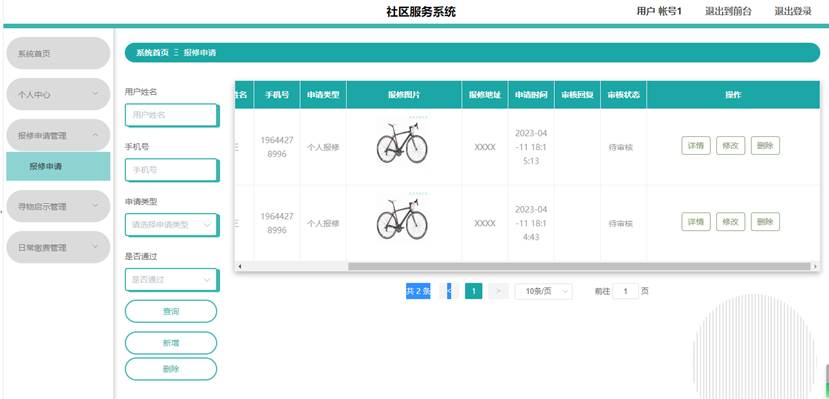Click the 用户 帐号1 label
Viewport: 829px width, 399px height.
(x=659, y=11)
